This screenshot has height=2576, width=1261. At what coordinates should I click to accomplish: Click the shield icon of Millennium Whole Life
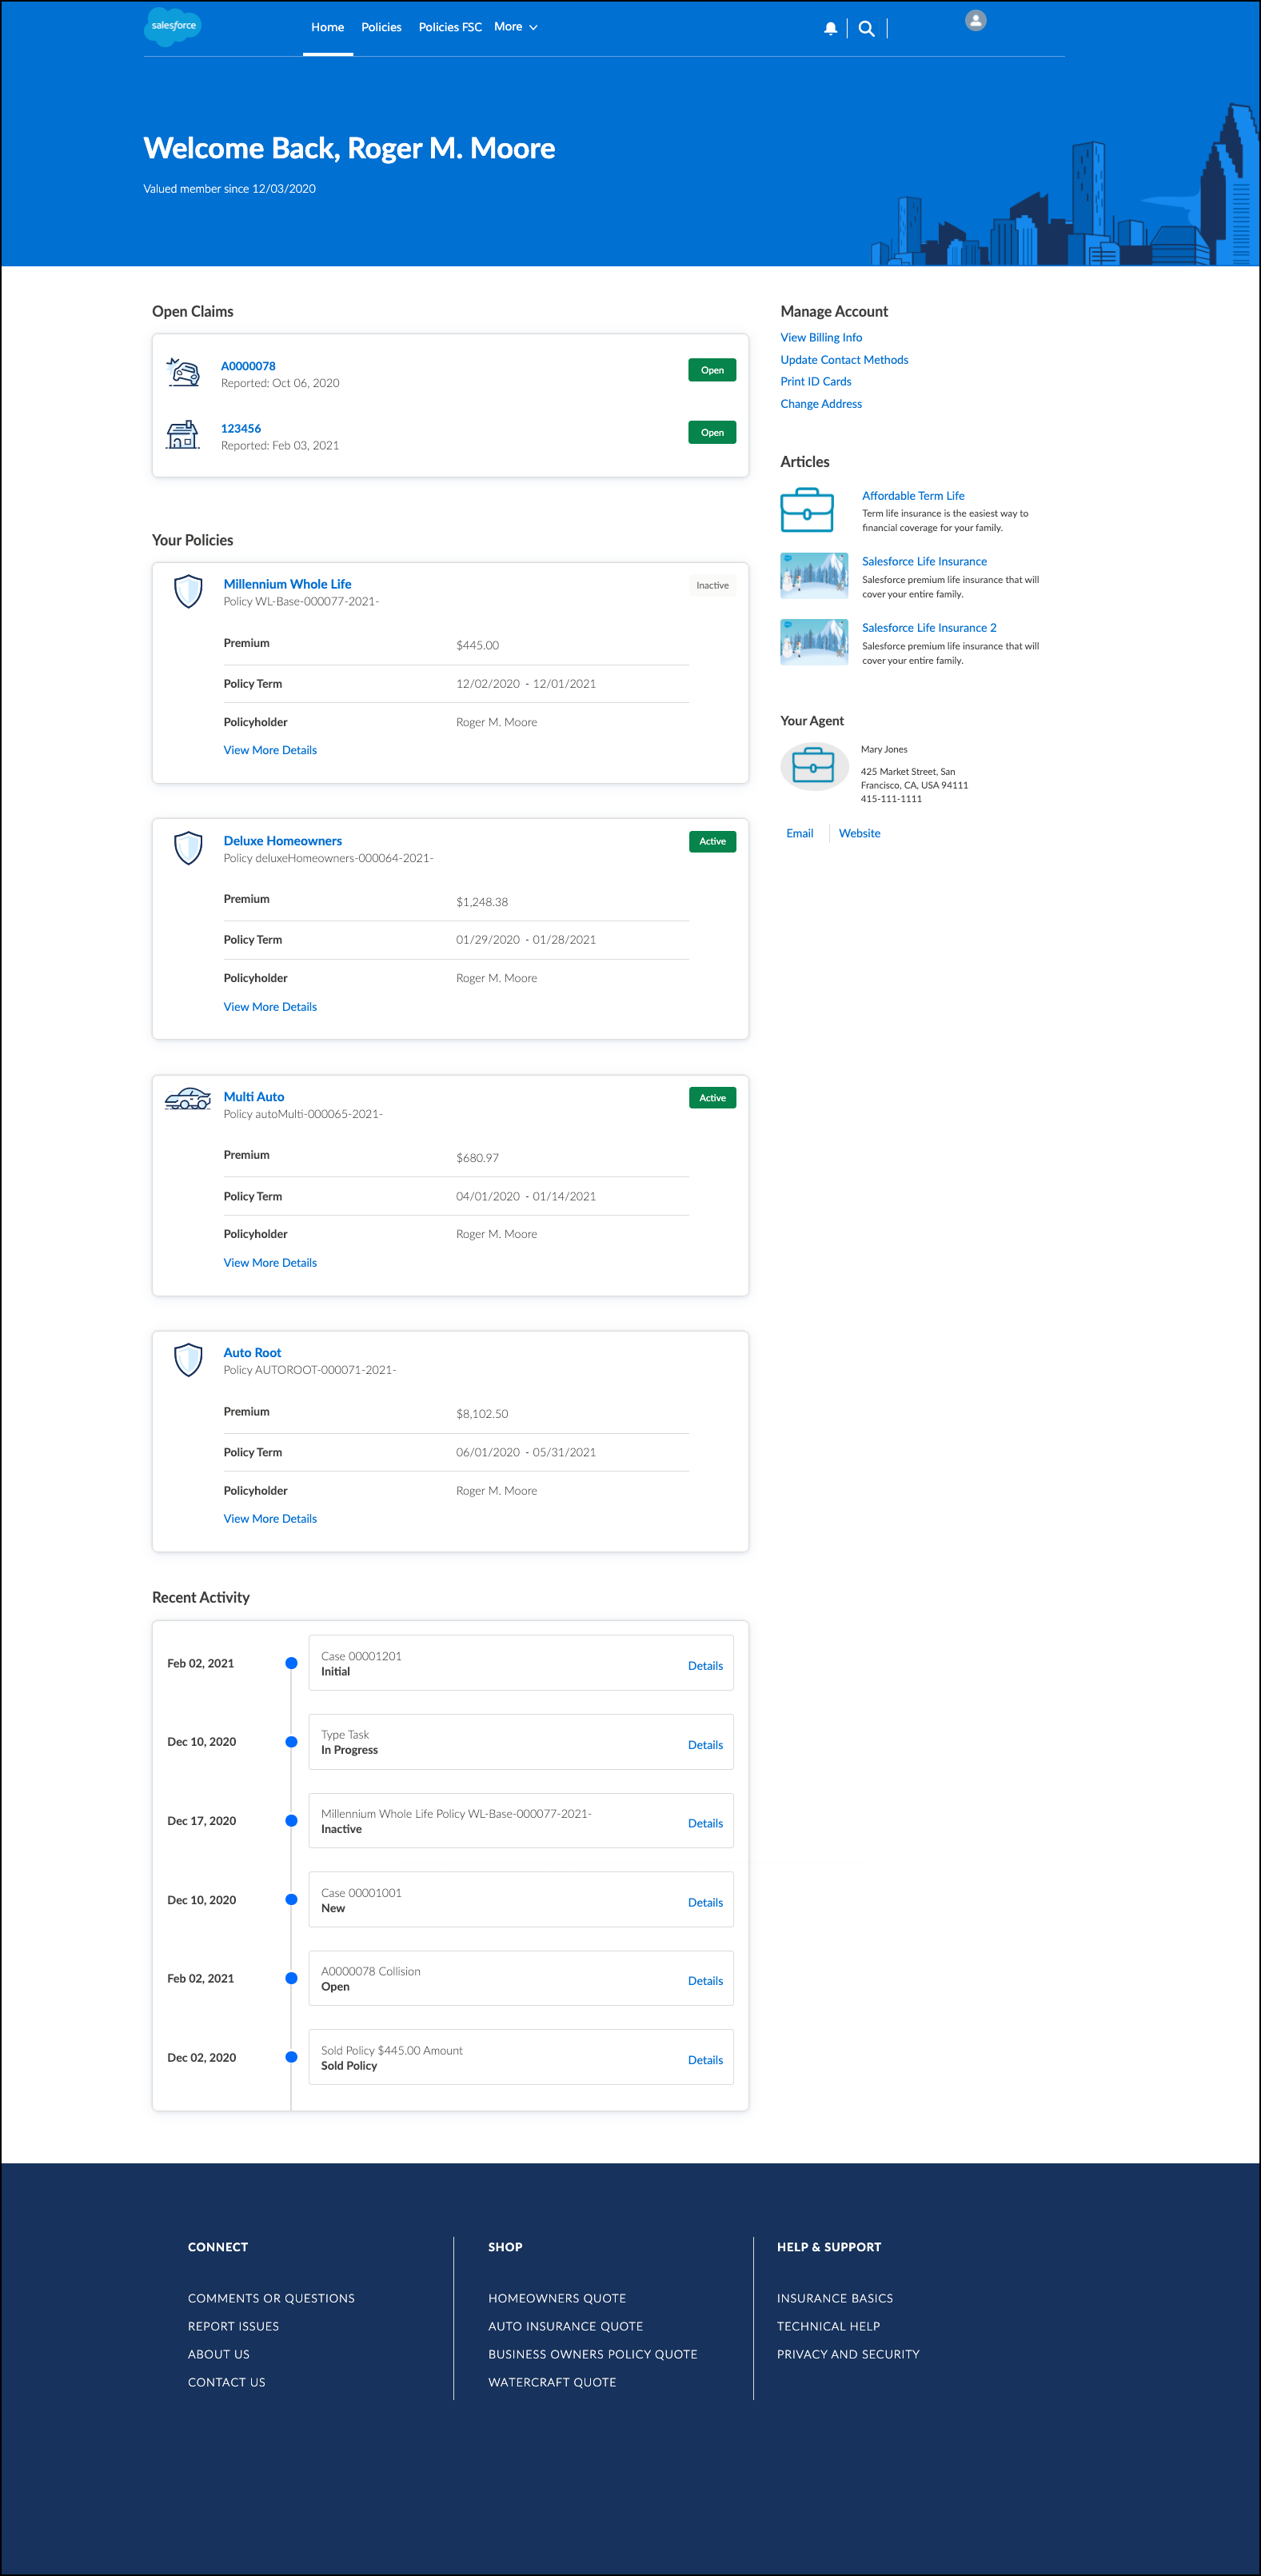(188, 591)
